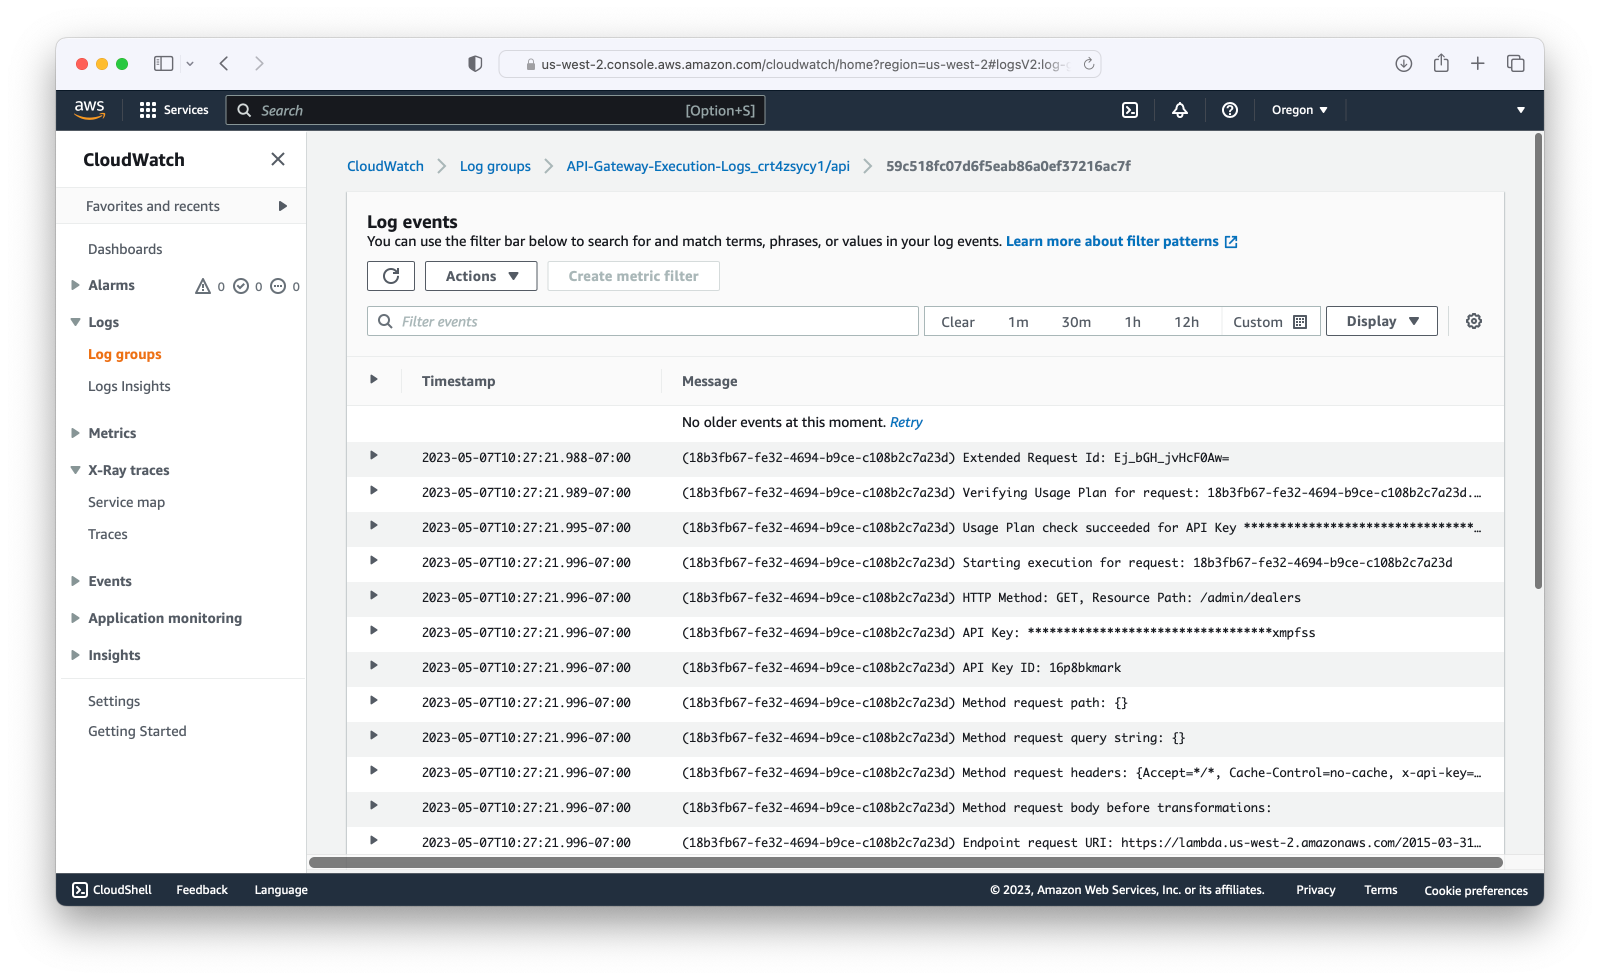1600x980 pixels.
Task: Open log events settings gear
Action: coord(1474,321)
